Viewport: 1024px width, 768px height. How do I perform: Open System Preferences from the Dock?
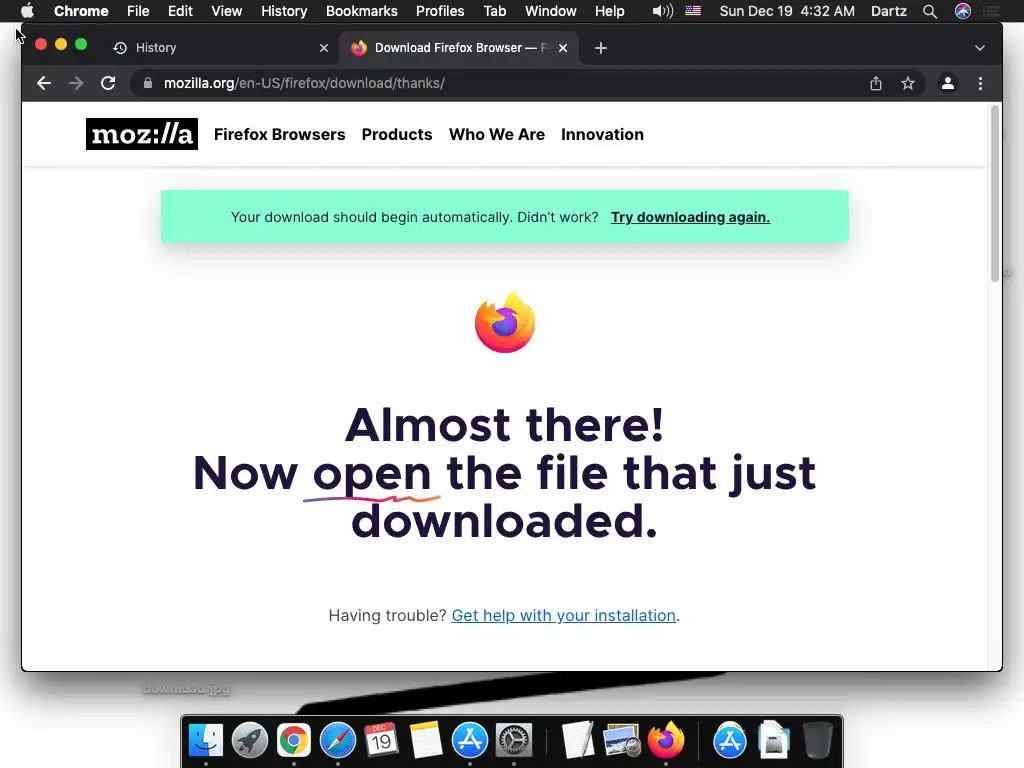click(514, 741)
